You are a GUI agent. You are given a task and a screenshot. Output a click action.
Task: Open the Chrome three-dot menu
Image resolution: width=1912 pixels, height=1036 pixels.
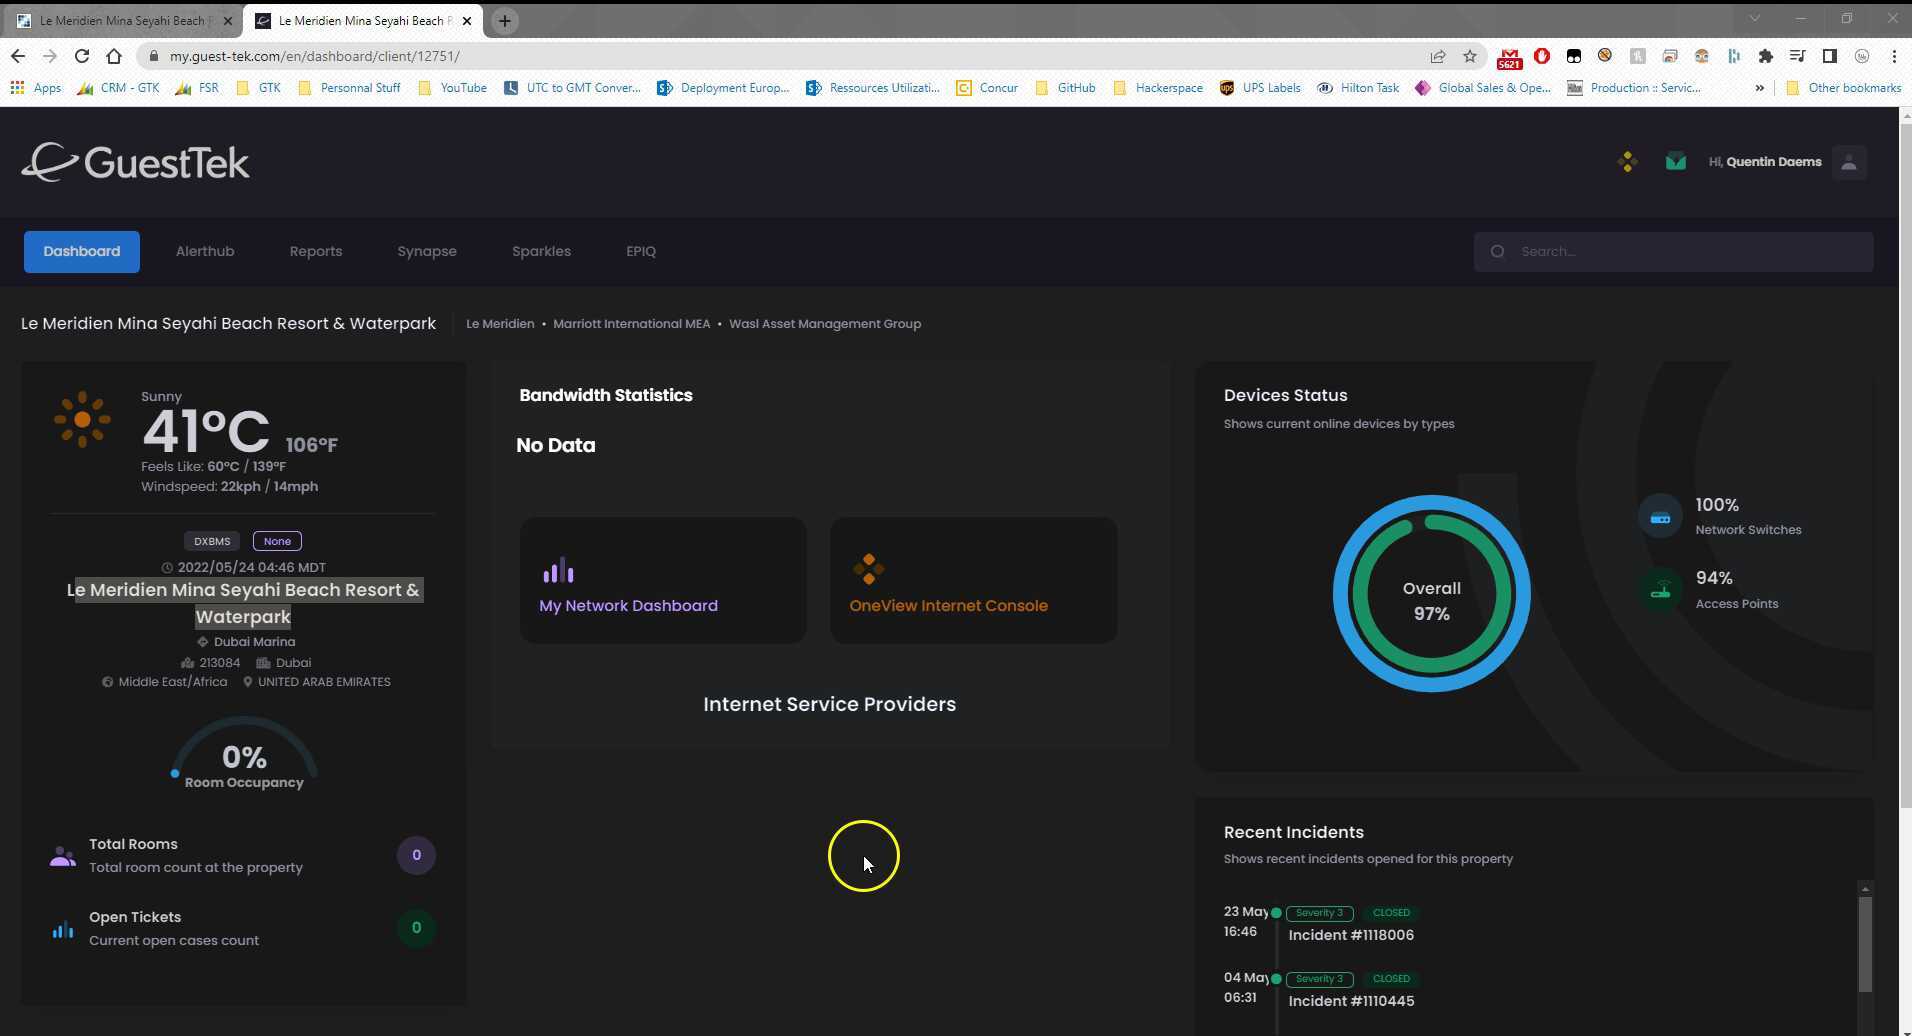[x=1893, y=56]
